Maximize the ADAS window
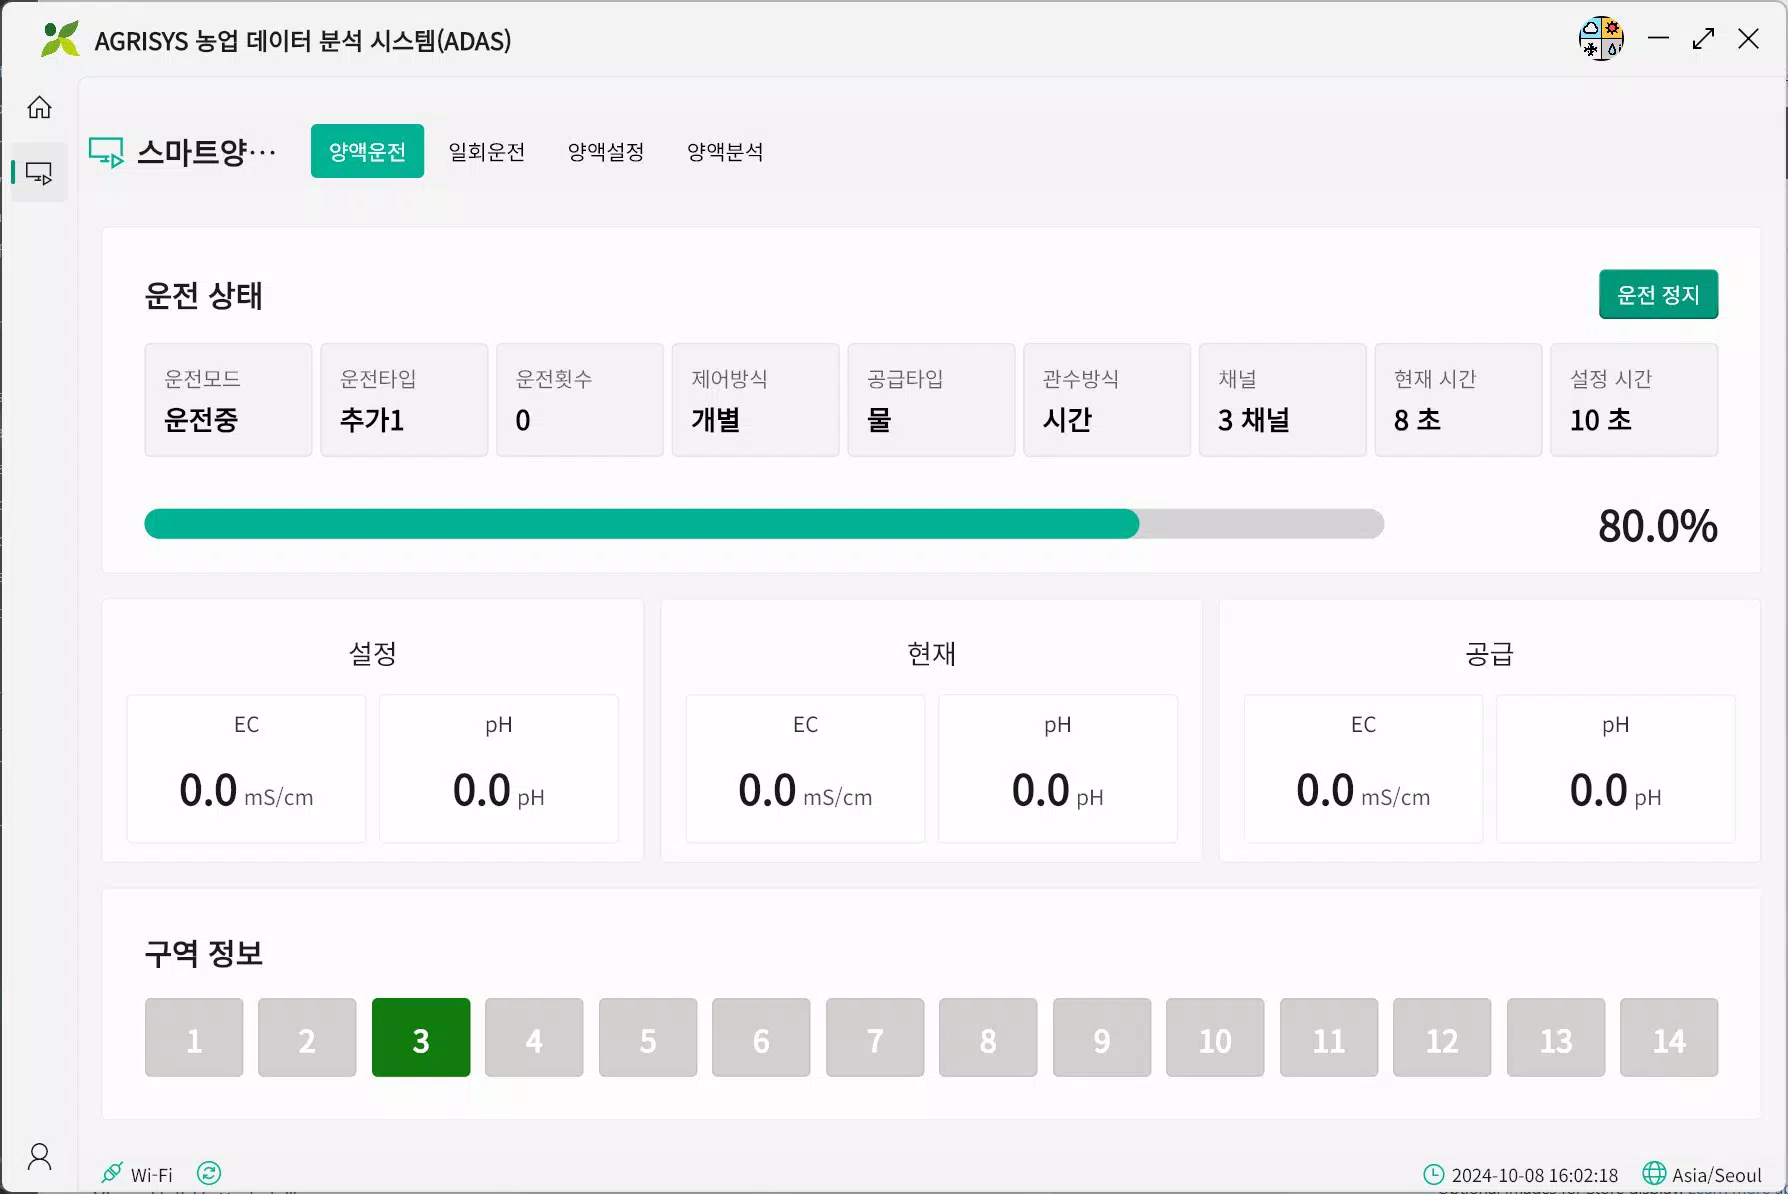 (x=1703, y=39)
